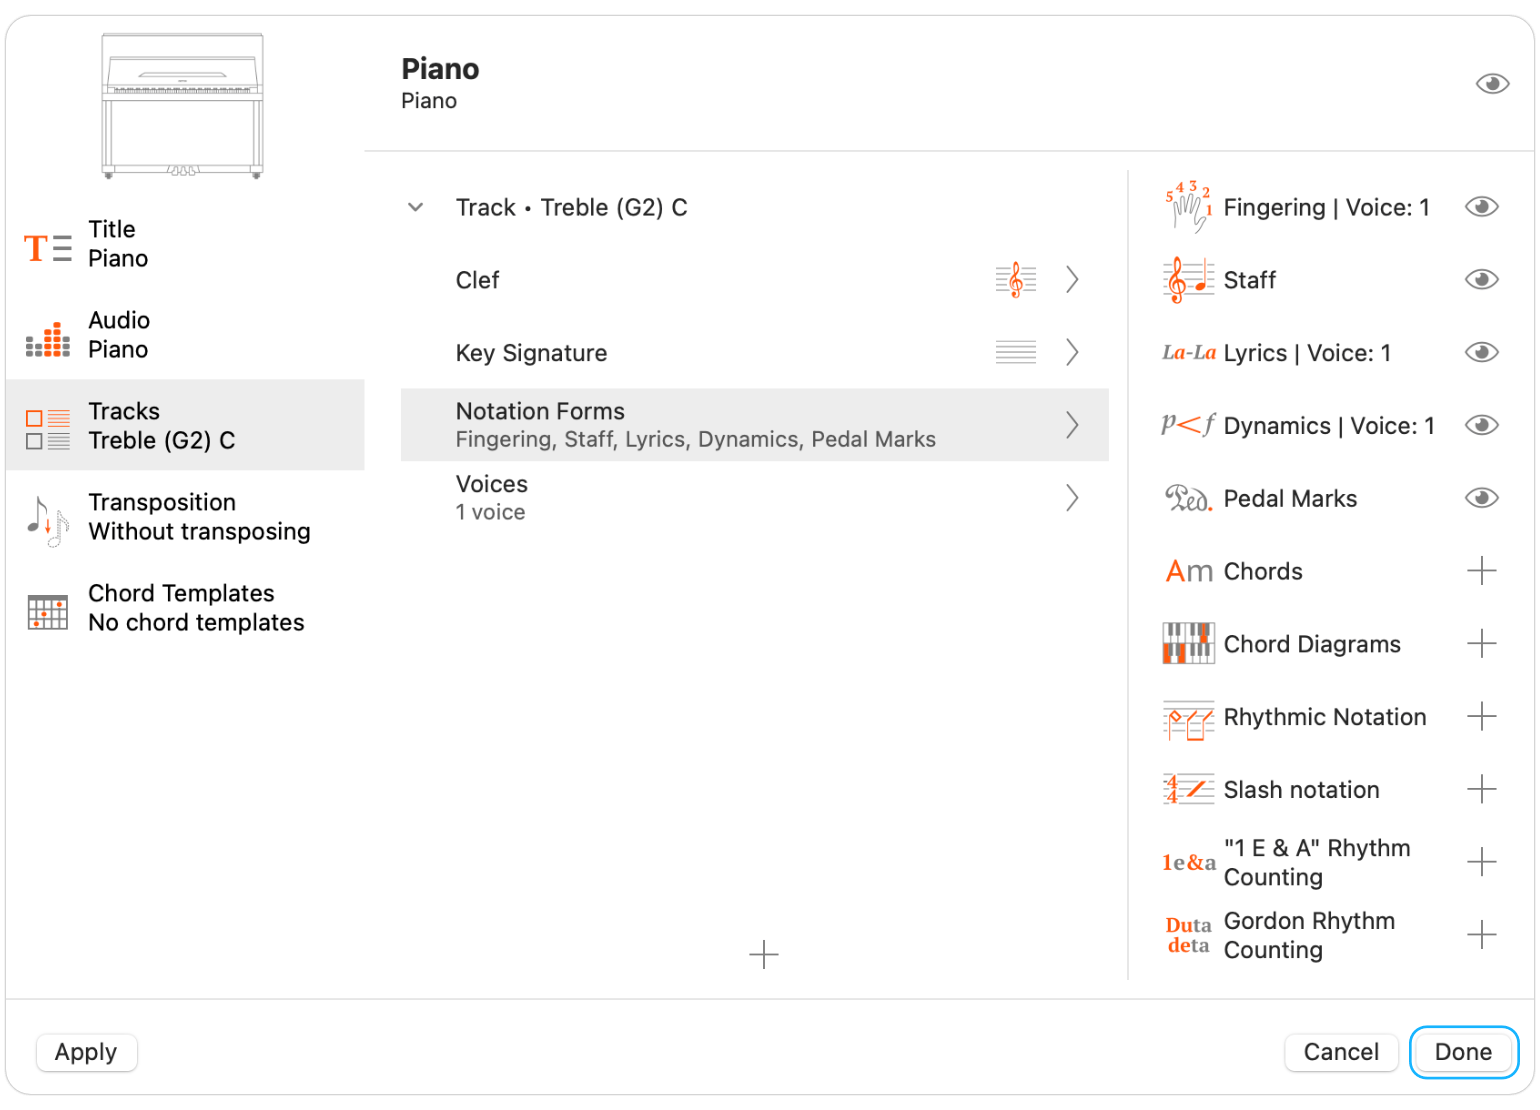
Task: Click the Piano heading at top
Action: coord(440,69)
